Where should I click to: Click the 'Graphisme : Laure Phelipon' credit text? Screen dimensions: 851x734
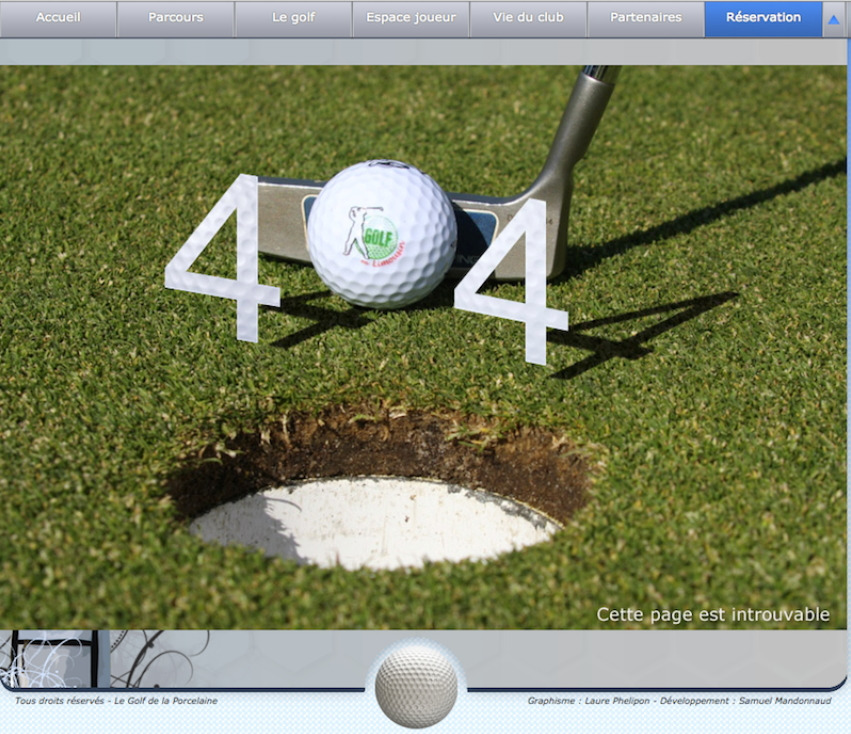pos(588,701)
